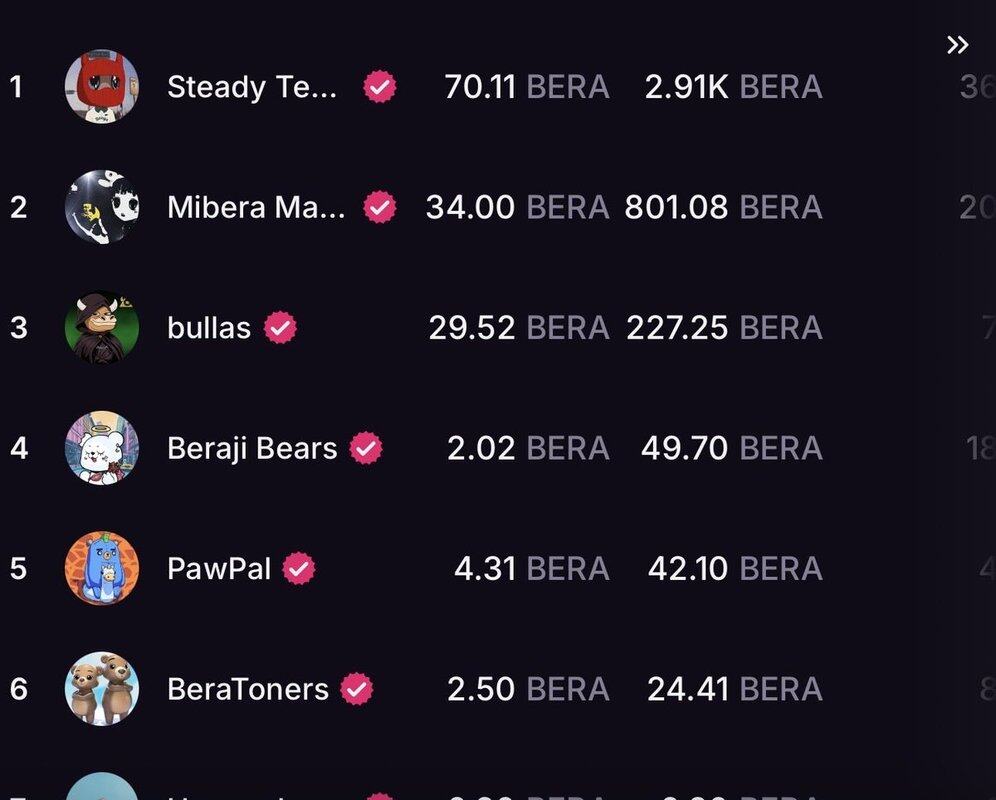Click the verified badge beside Beraji Bears
Screen dimensions: 996x800
366,448
